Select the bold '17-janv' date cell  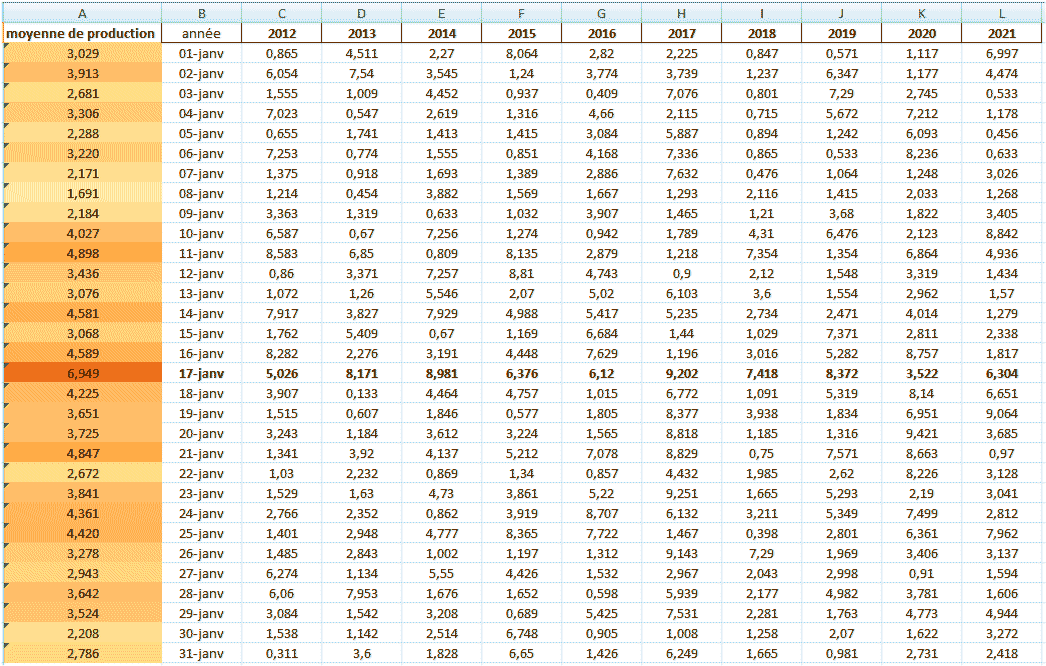(201, 374)
